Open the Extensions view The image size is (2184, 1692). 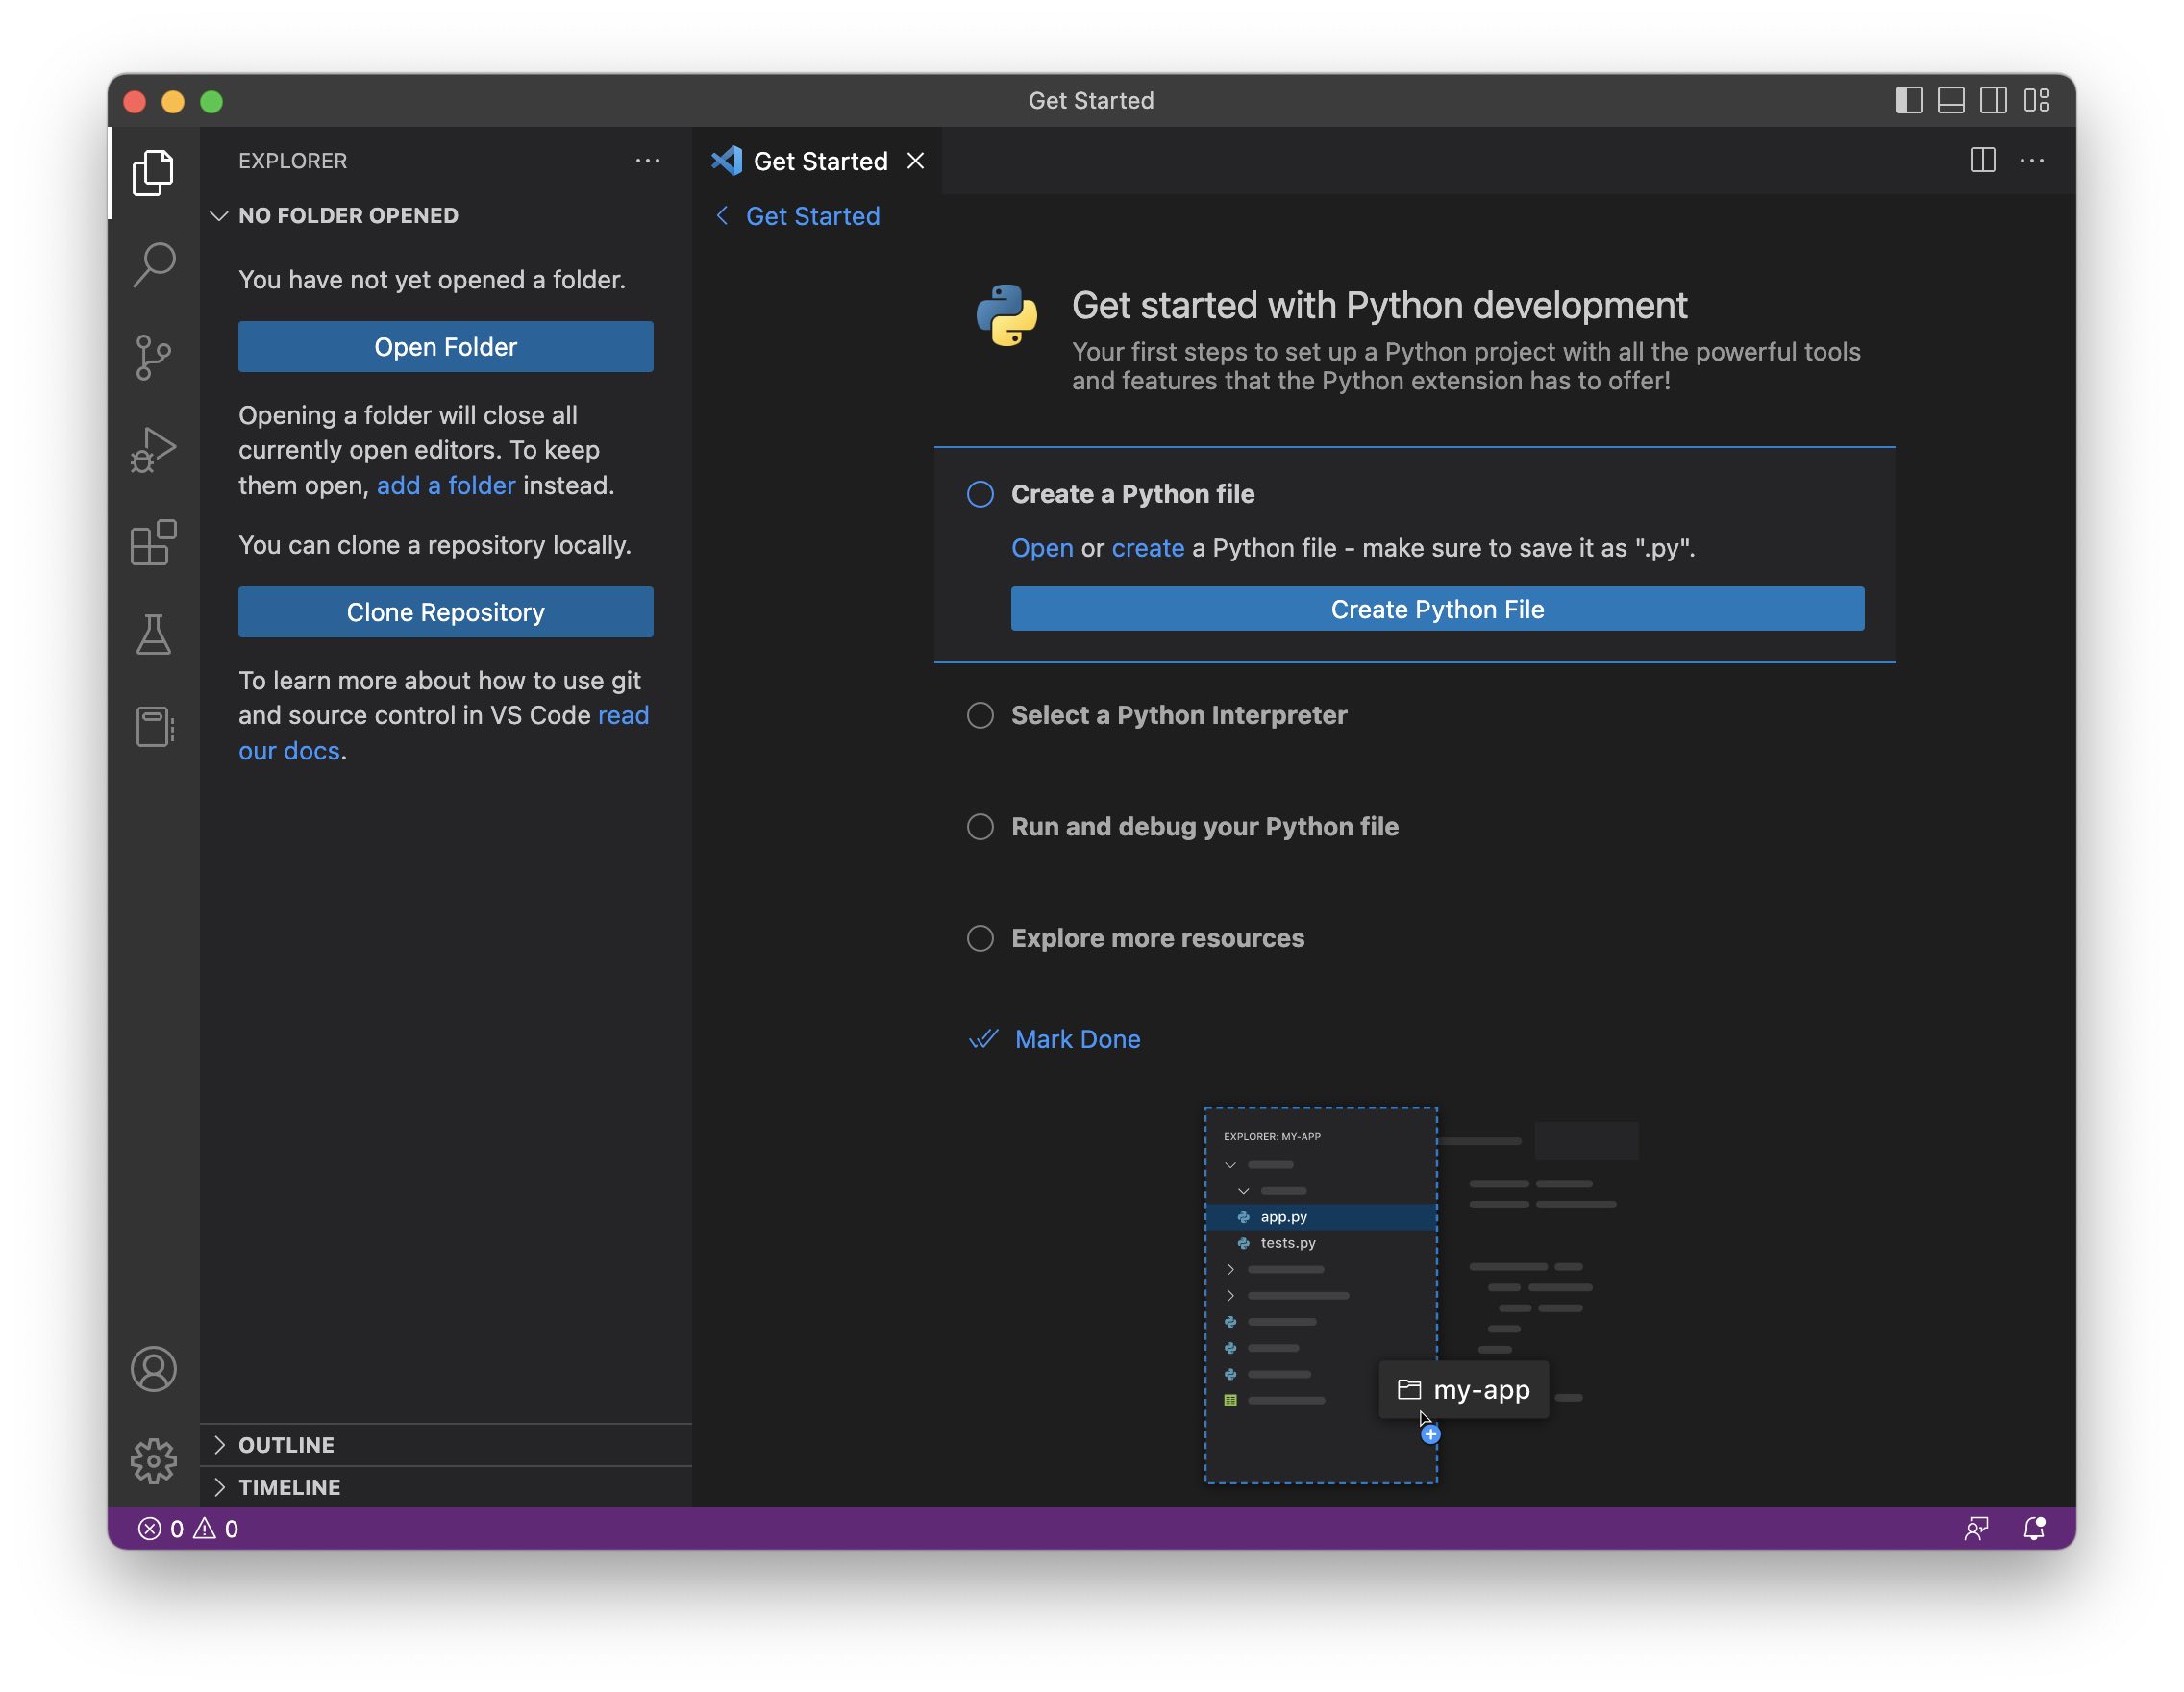click(x=153, y=542)
